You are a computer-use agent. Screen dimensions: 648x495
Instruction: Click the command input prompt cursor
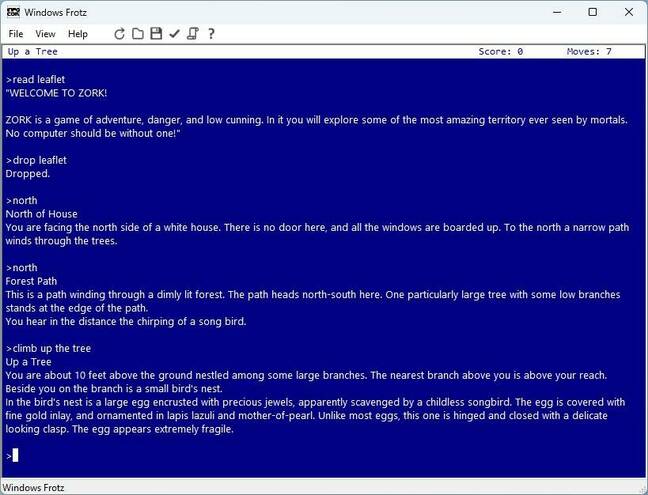[x=15, y=455]
